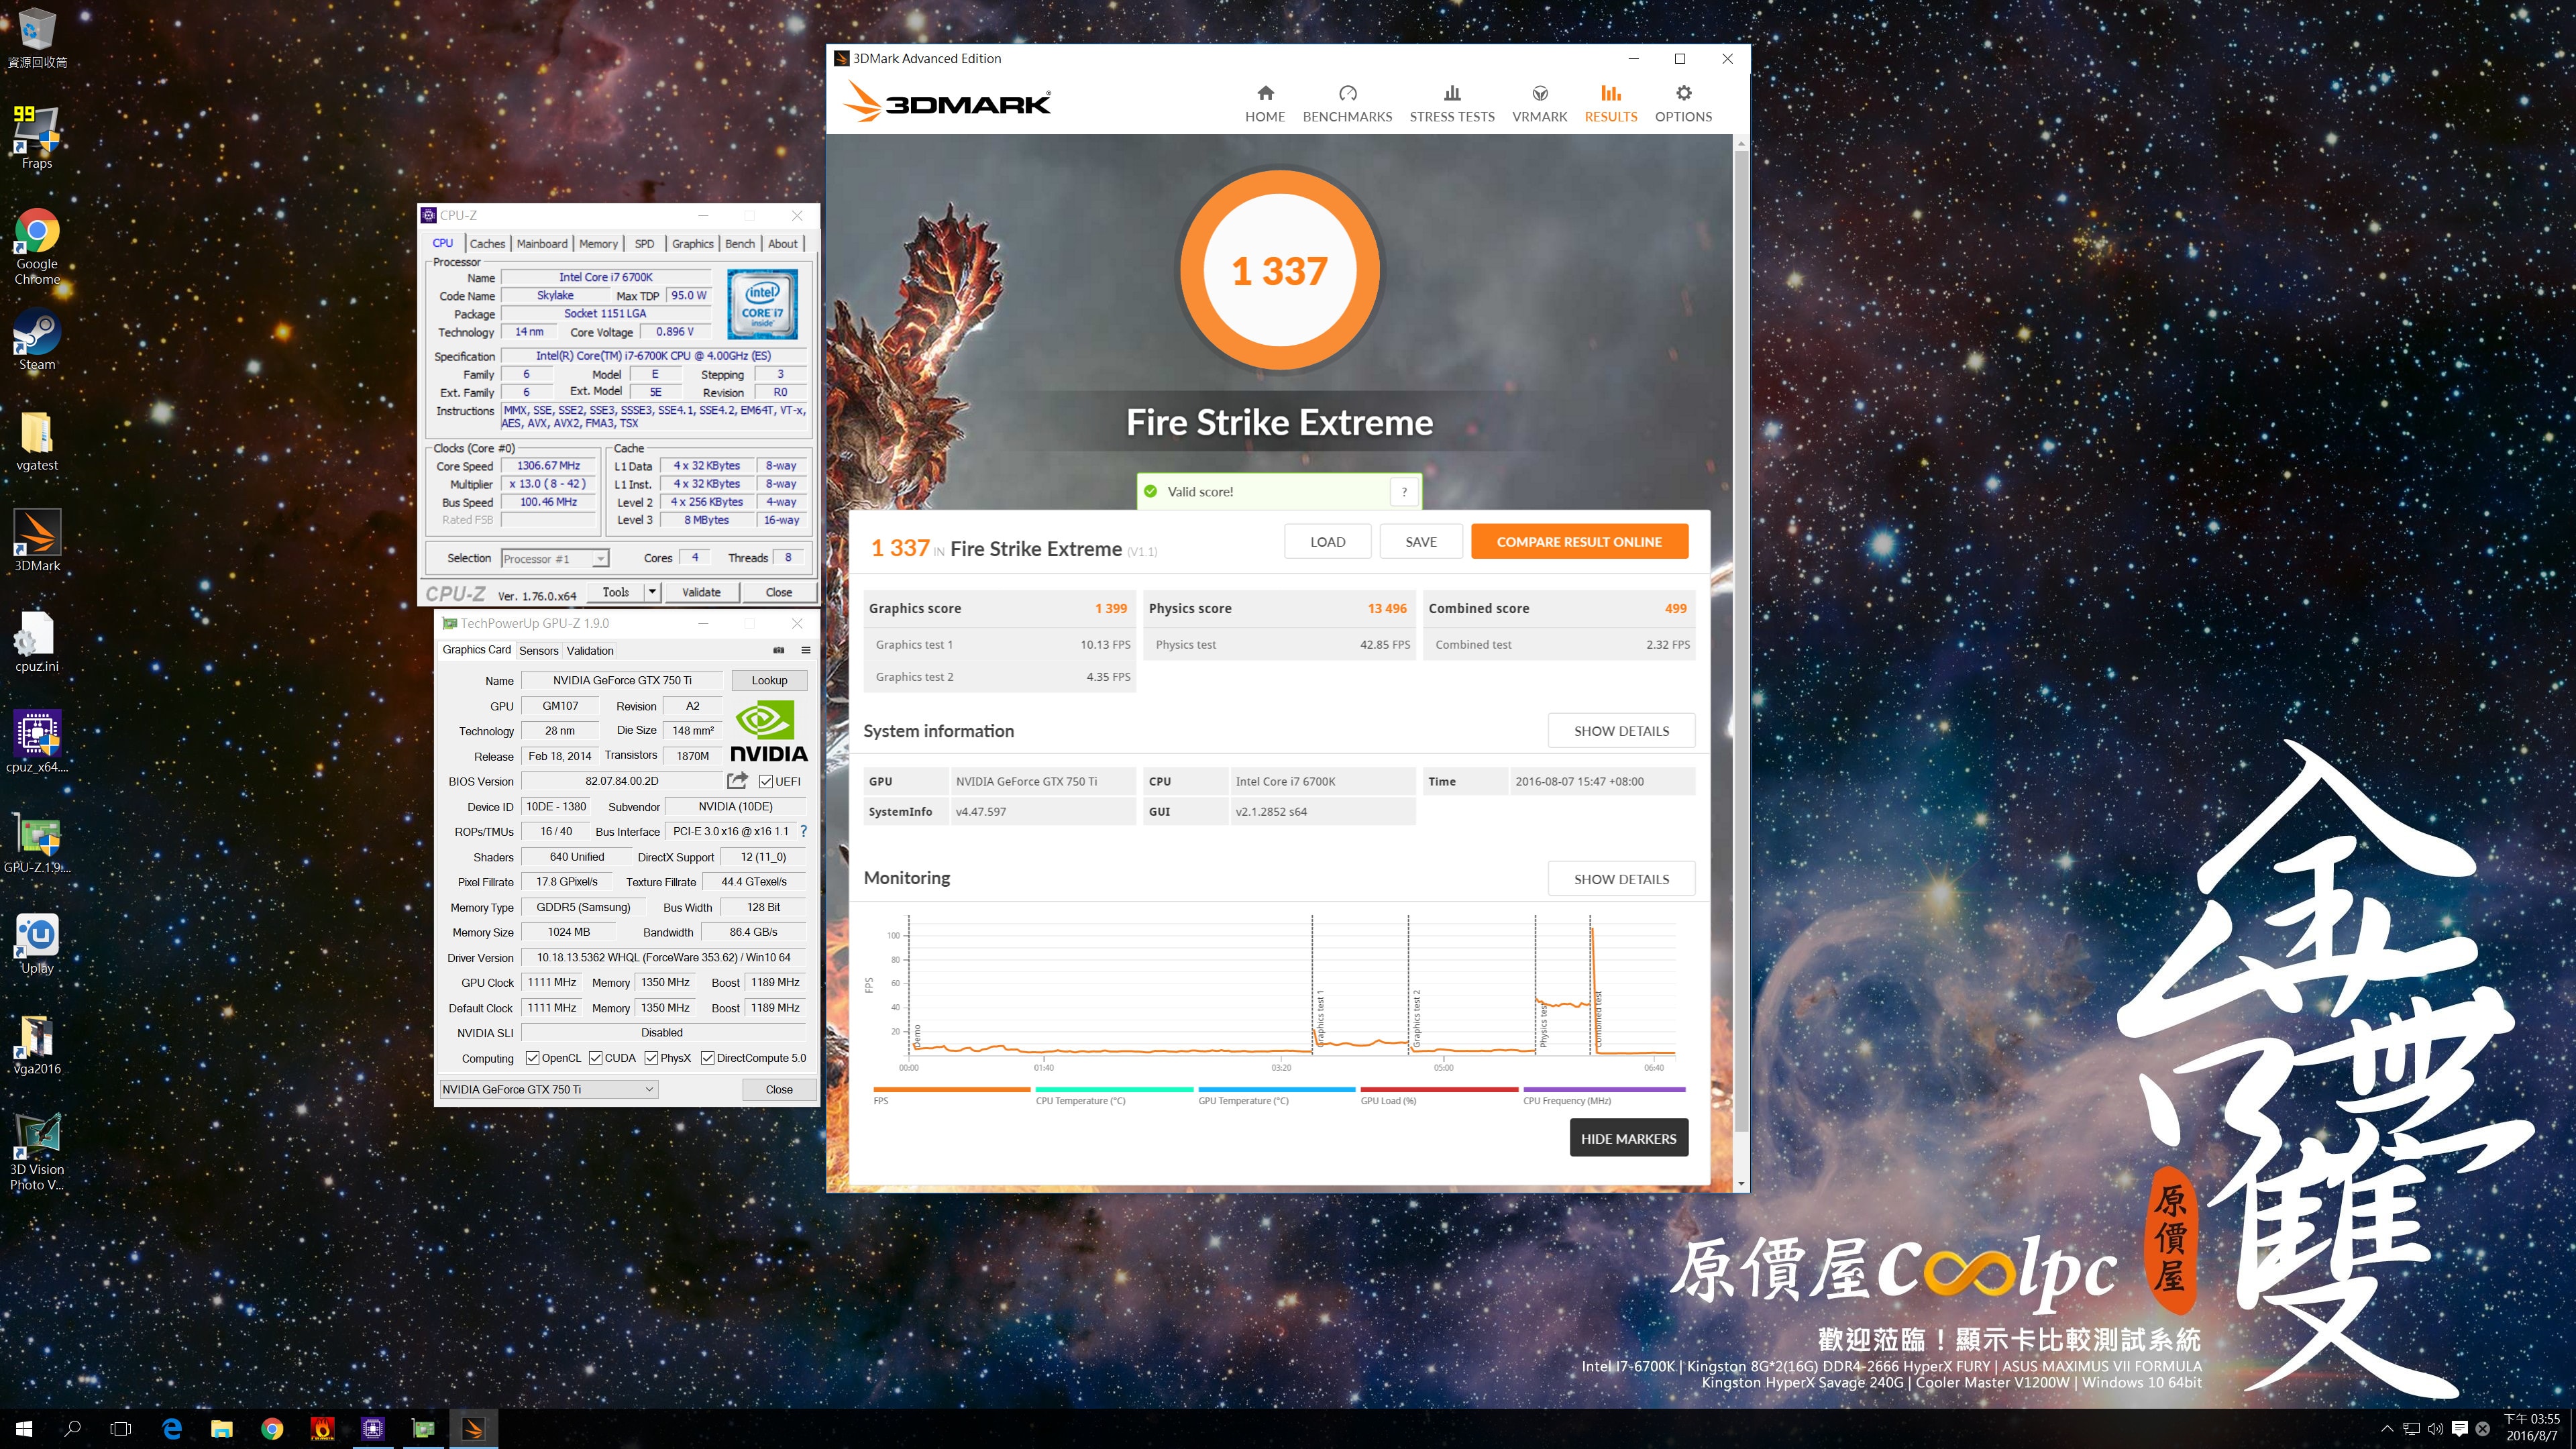Open Task View on taskbar
2576x1449 pixels.
[x=120, y=1429]
